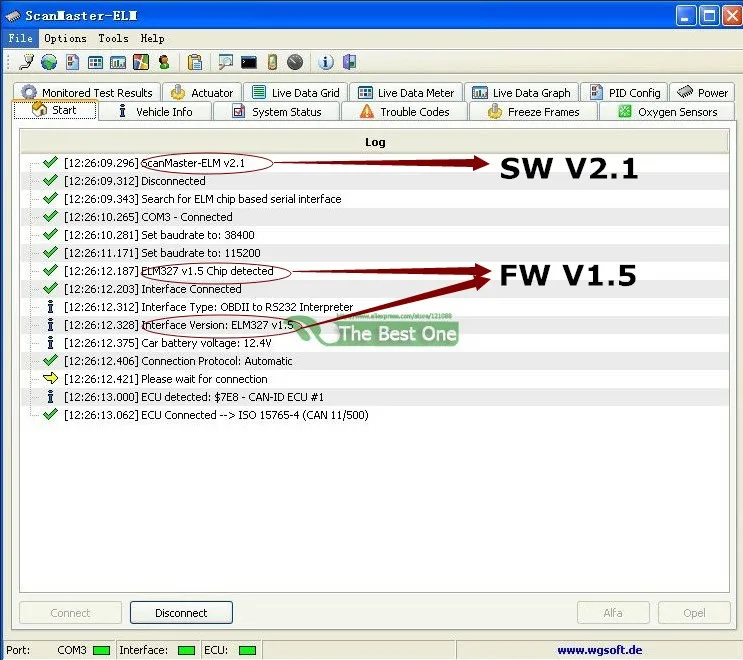Viewport: 743px width, 660px height.
Task: Open the Live Data Grid tab
Action: tap(296, 92)
